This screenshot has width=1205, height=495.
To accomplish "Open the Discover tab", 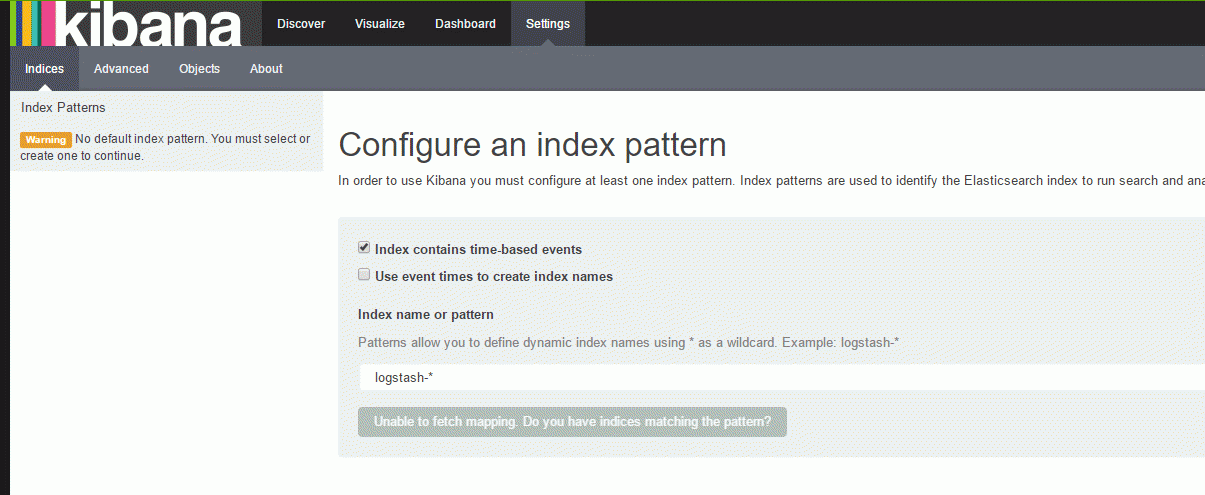I will (x=301, y=24).
